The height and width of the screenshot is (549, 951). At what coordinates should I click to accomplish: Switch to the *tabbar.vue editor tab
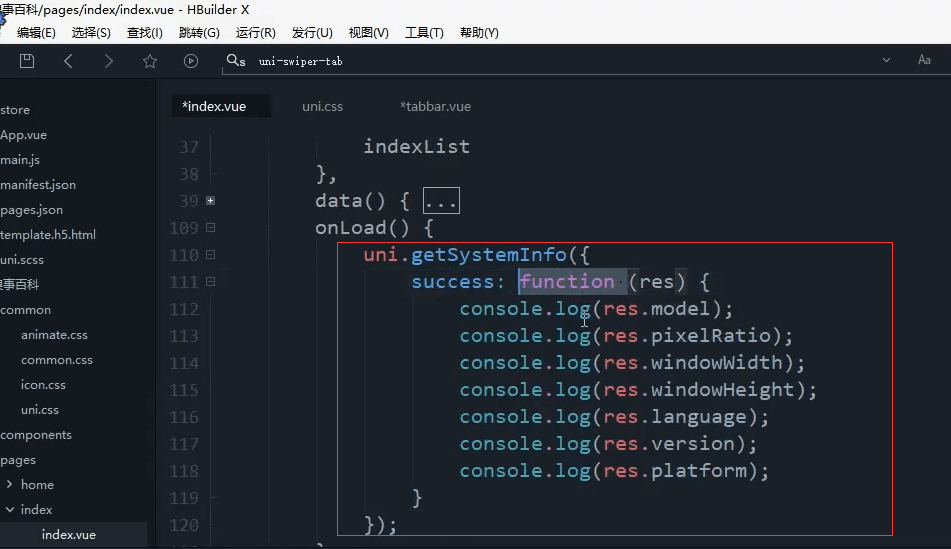point(435,106)
